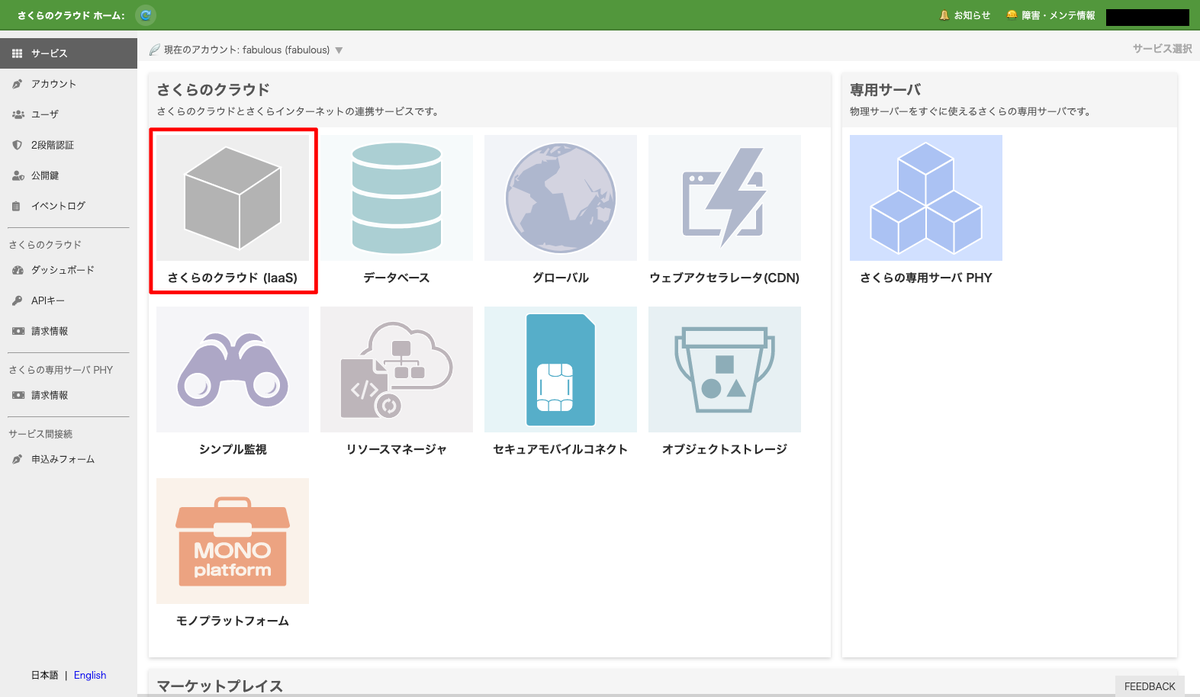
Task: Click the グローバル label
Action: click(561, 278)
